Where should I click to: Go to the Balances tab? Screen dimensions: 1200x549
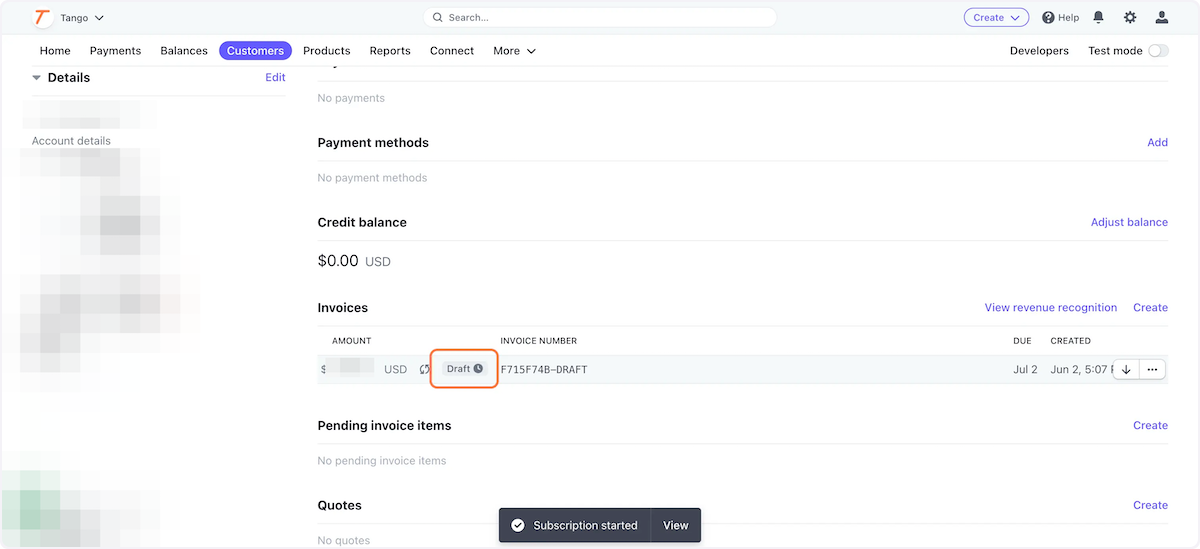pos(184,50)
